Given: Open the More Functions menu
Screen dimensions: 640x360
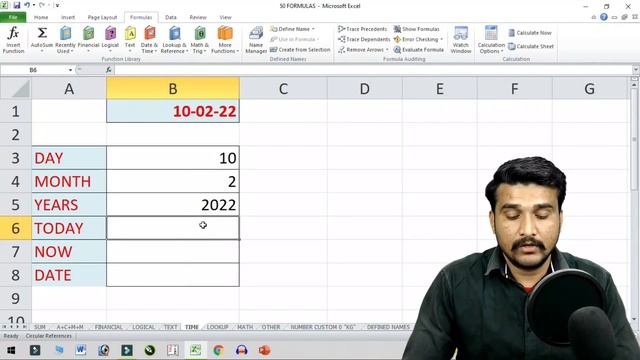Looking at the screenshot, I should coord(224,40).
